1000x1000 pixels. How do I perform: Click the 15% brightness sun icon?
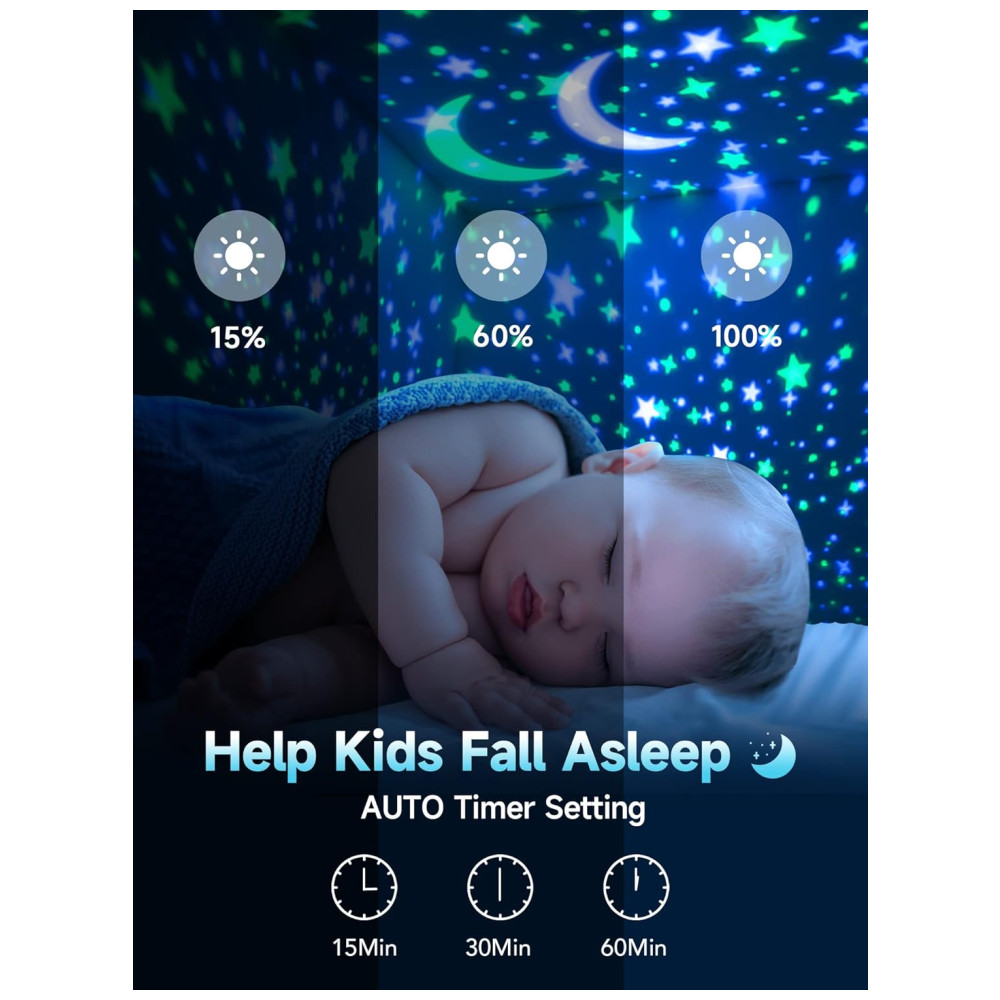point(239,255)
